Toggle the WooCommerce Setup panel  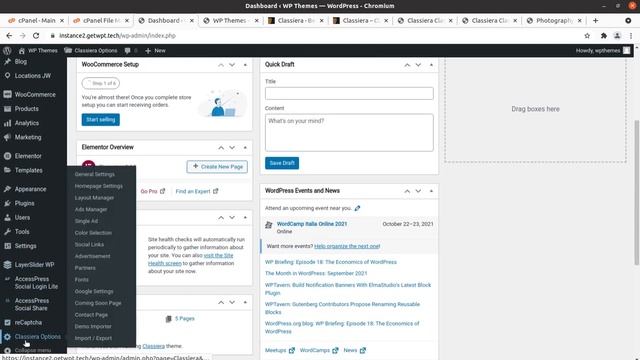click(x=245, y=65)
